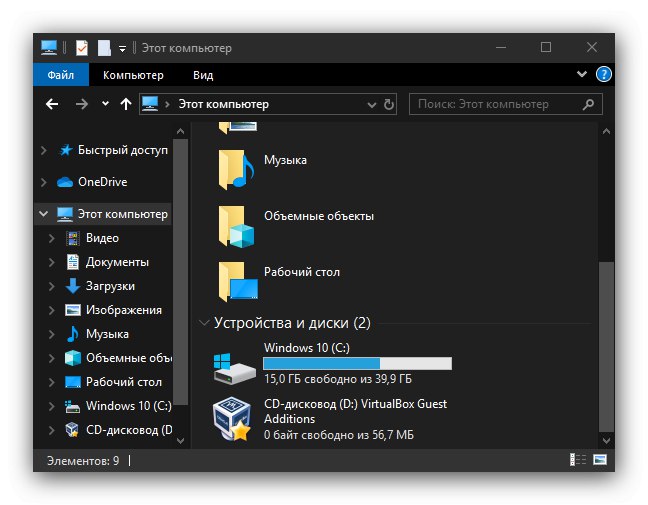648x505 pixels.
Task: Open the quick access toolbar customize dropdown
Action: [122, 49]
